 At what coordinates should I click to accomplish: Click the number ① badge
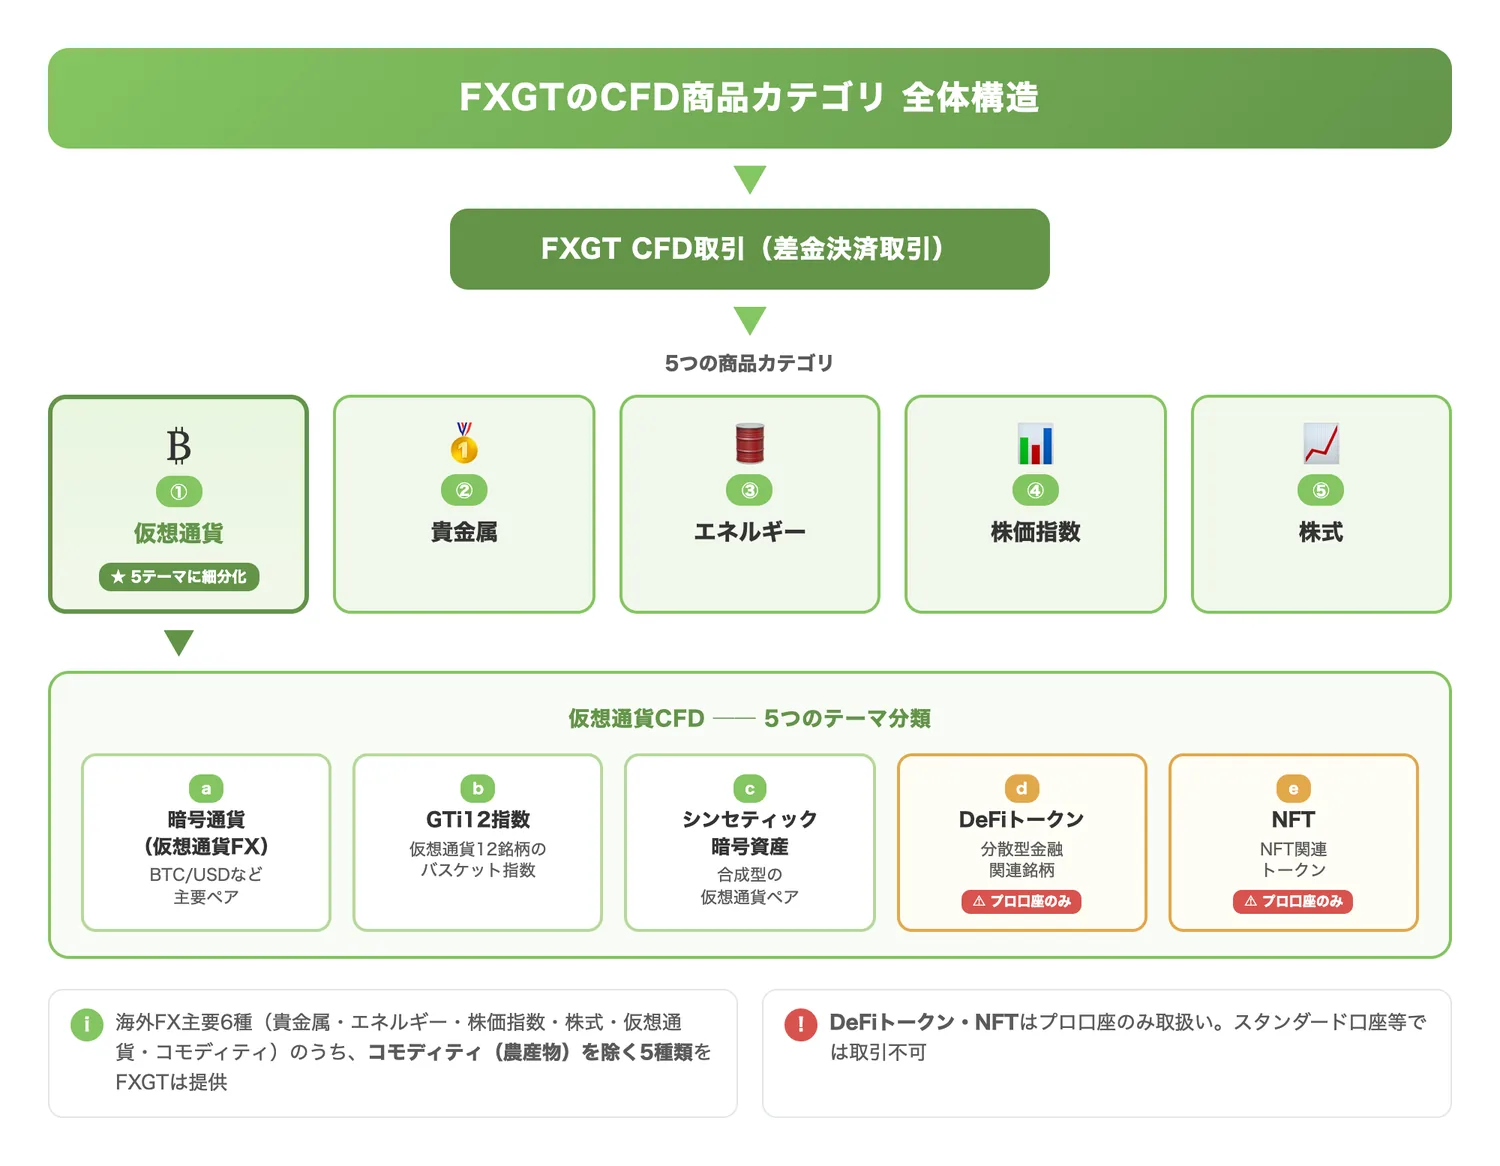click(179, 492)
